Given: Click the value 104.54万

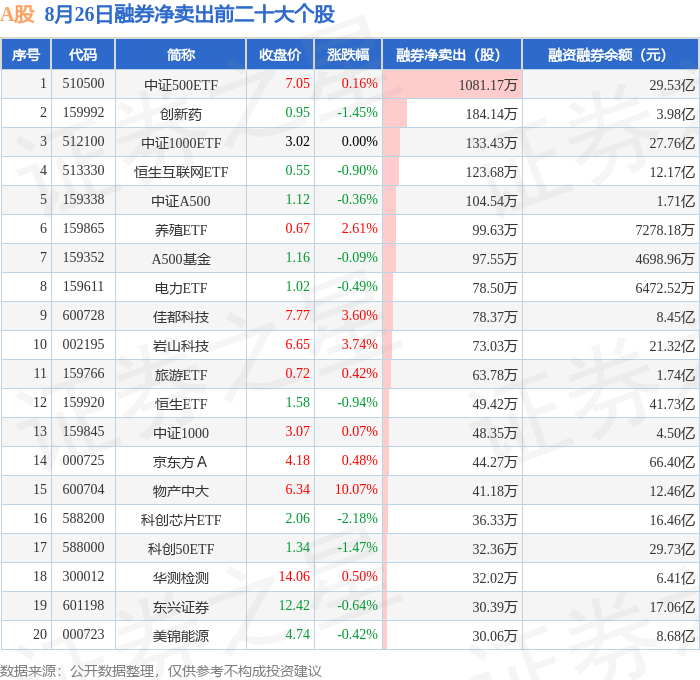Looking at the screenshot, I should pyautogui.click(x=492, y=201).
